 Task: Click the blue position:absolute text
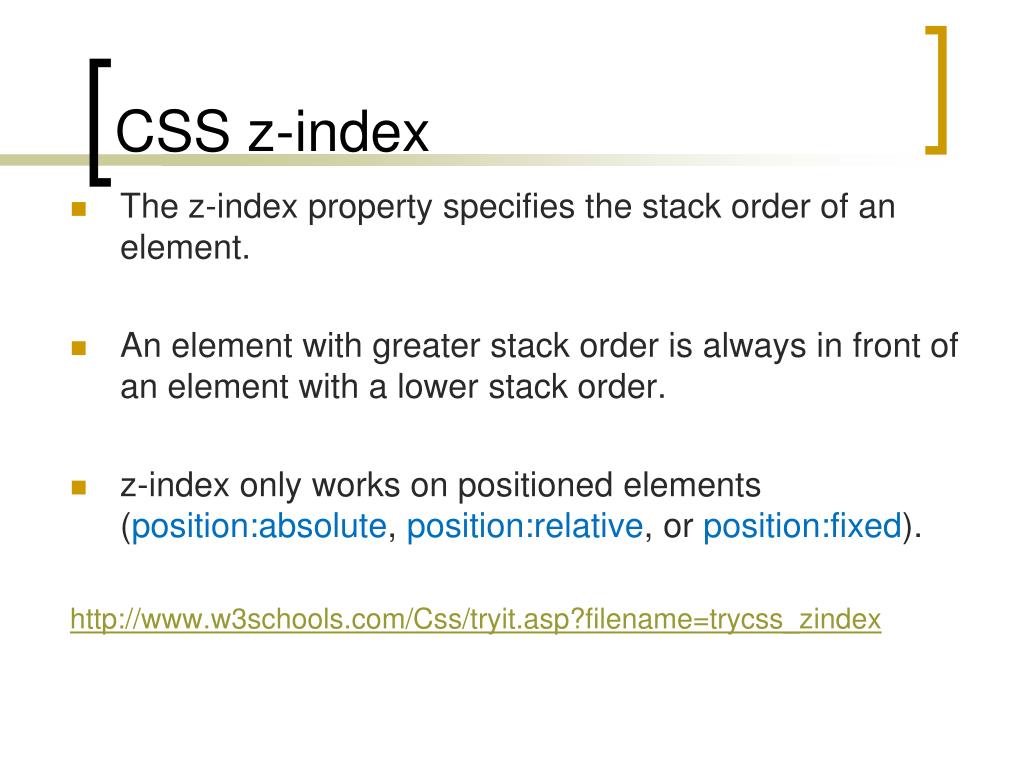(259, 526)
